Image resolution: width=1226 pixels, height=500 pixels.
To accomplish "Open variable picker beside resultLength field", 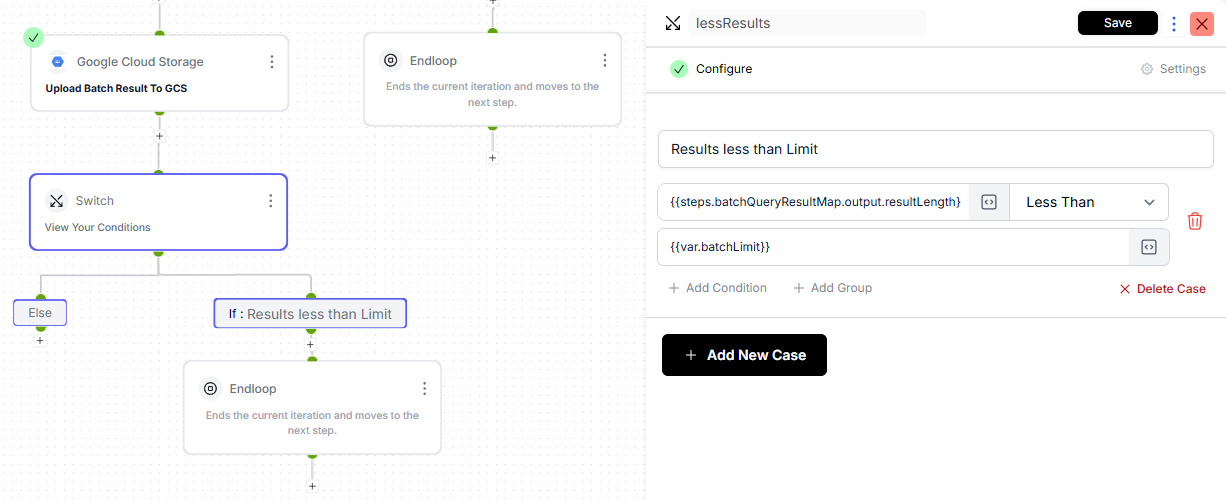I will [989, 202].
